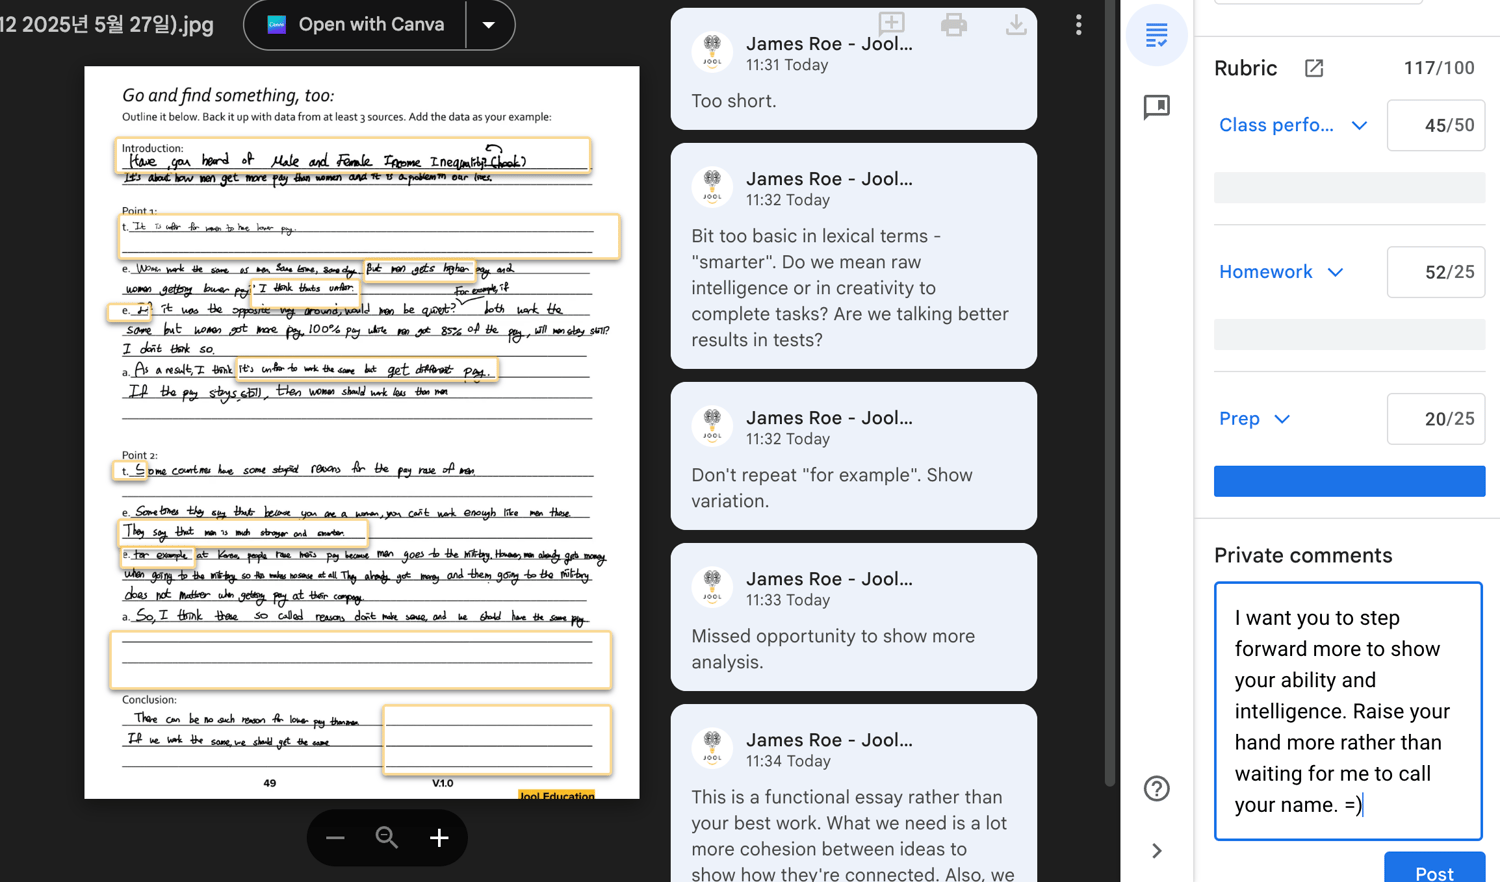Click the author name on the 11:33 comment
1500x882 pixels.
tap(829, 579)
